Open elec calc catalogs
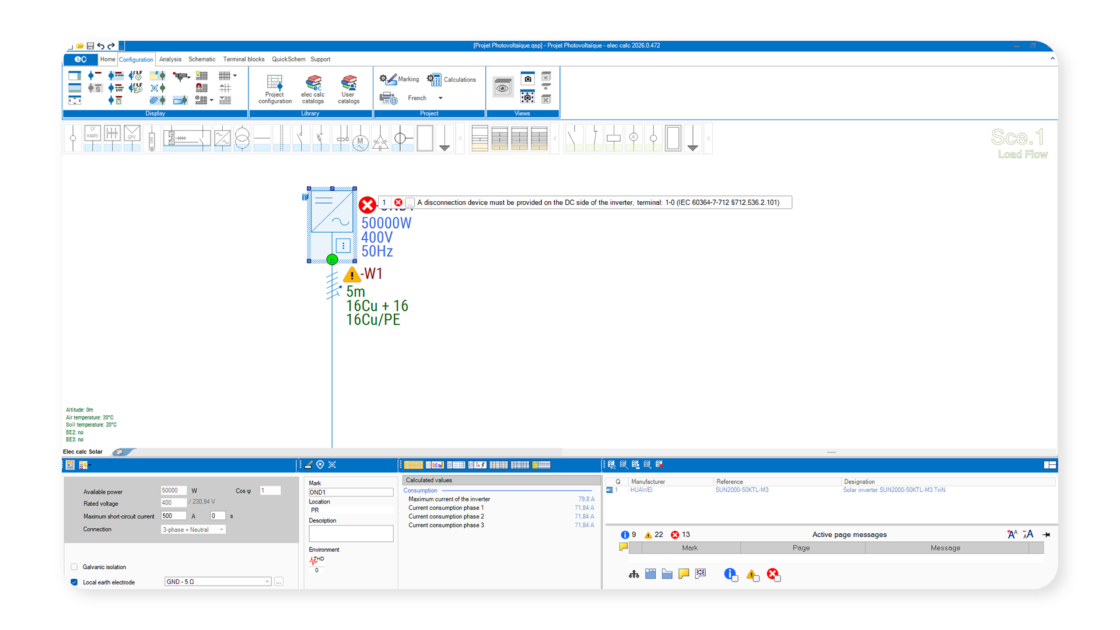Screen dimensions: 1120x630 tap(313, 87)
